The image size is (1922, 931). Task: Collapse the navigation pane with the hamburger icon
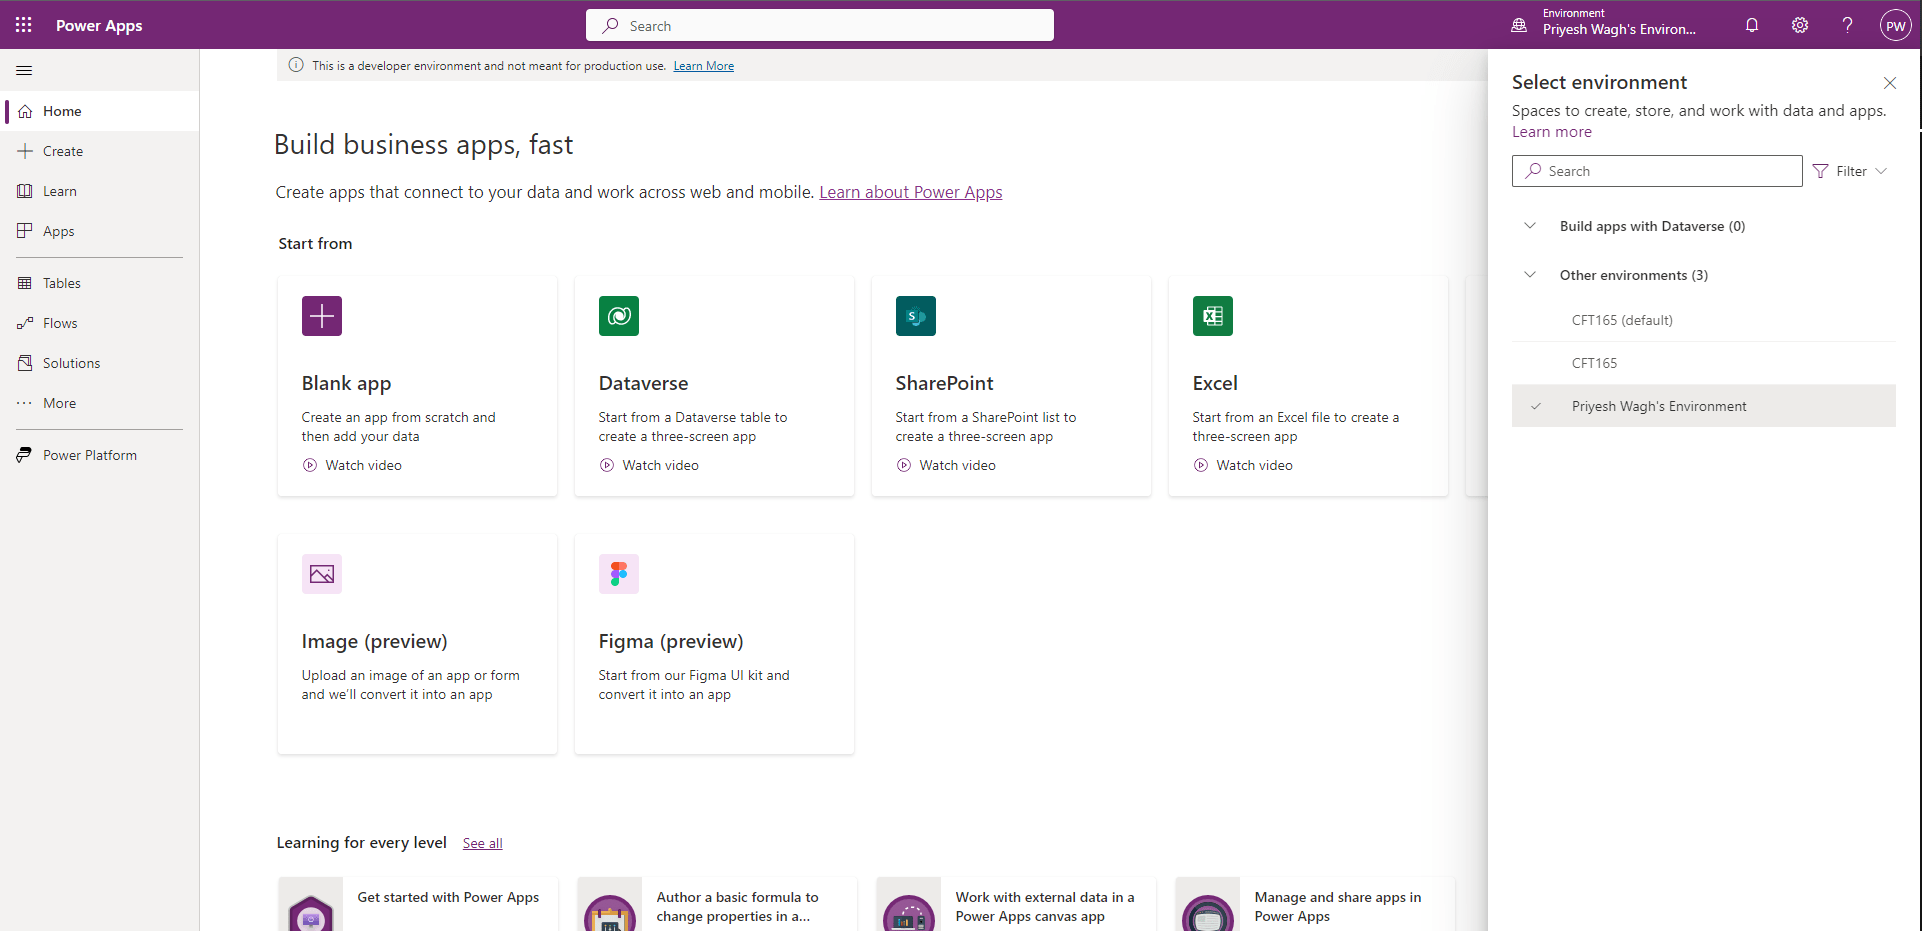(24, 69)
